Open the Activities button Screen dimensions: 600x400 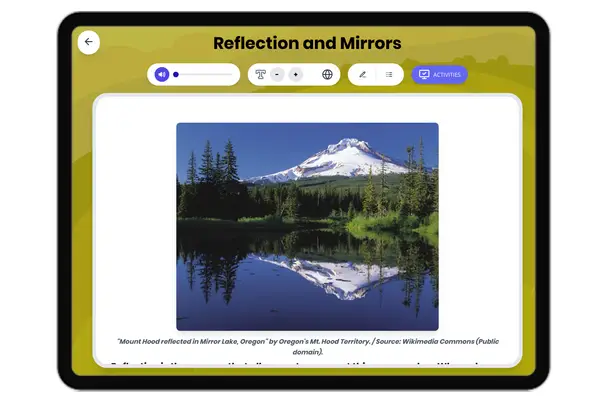[439, 75]
